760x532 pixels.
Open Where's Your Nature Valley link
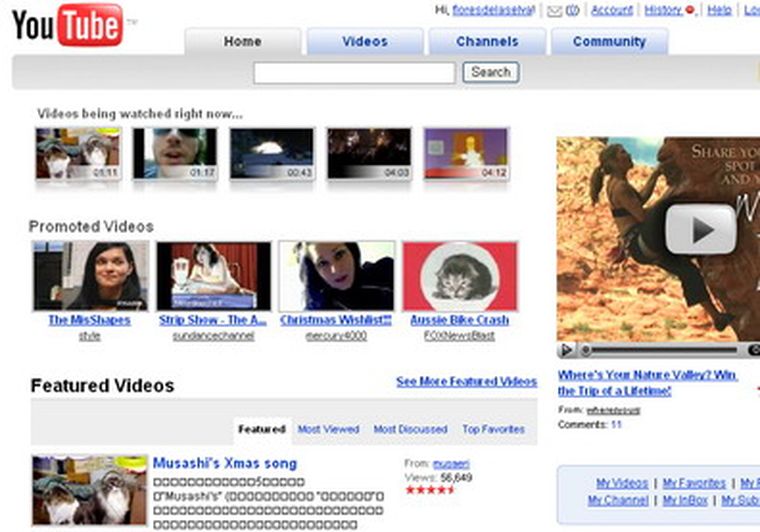pos(648,383)
